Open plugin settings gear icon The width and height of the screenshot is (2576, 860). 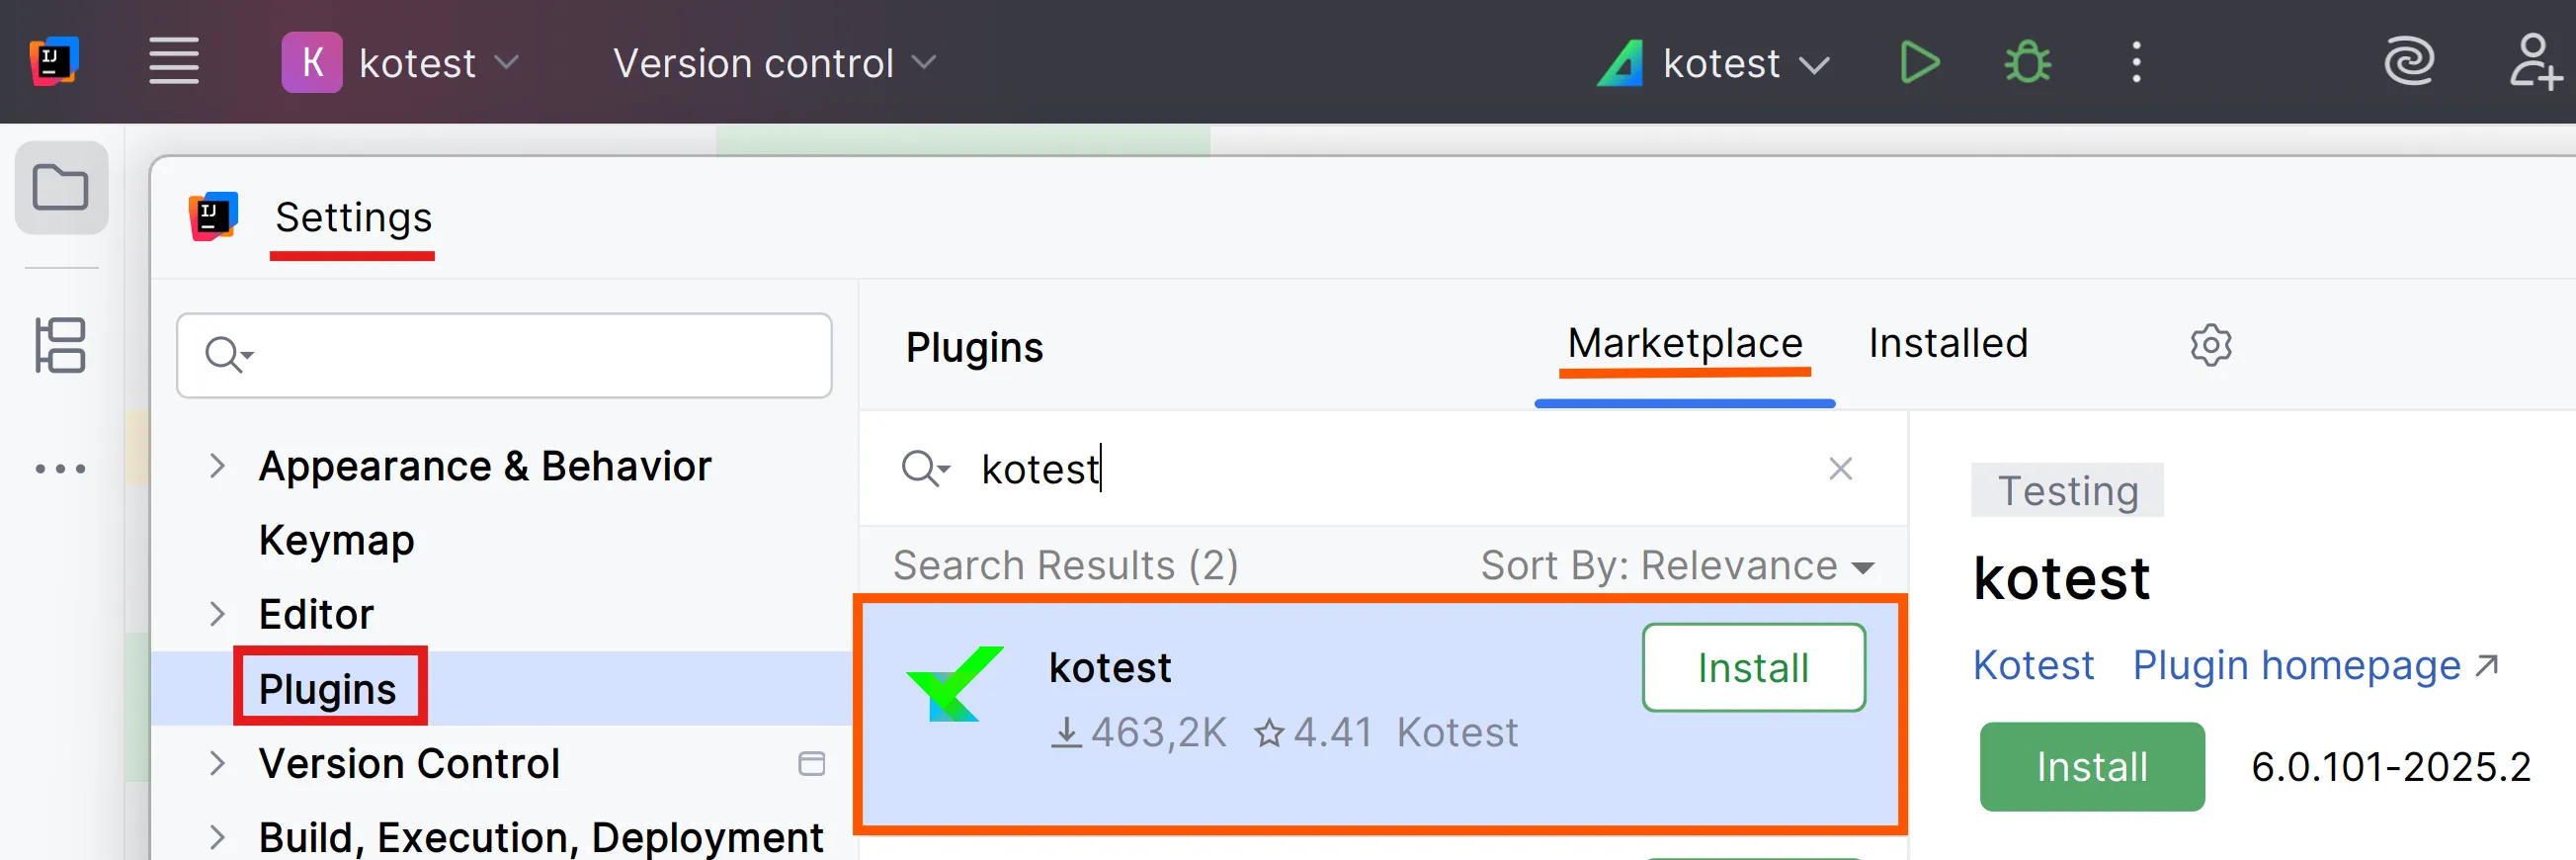[2210, 345]
